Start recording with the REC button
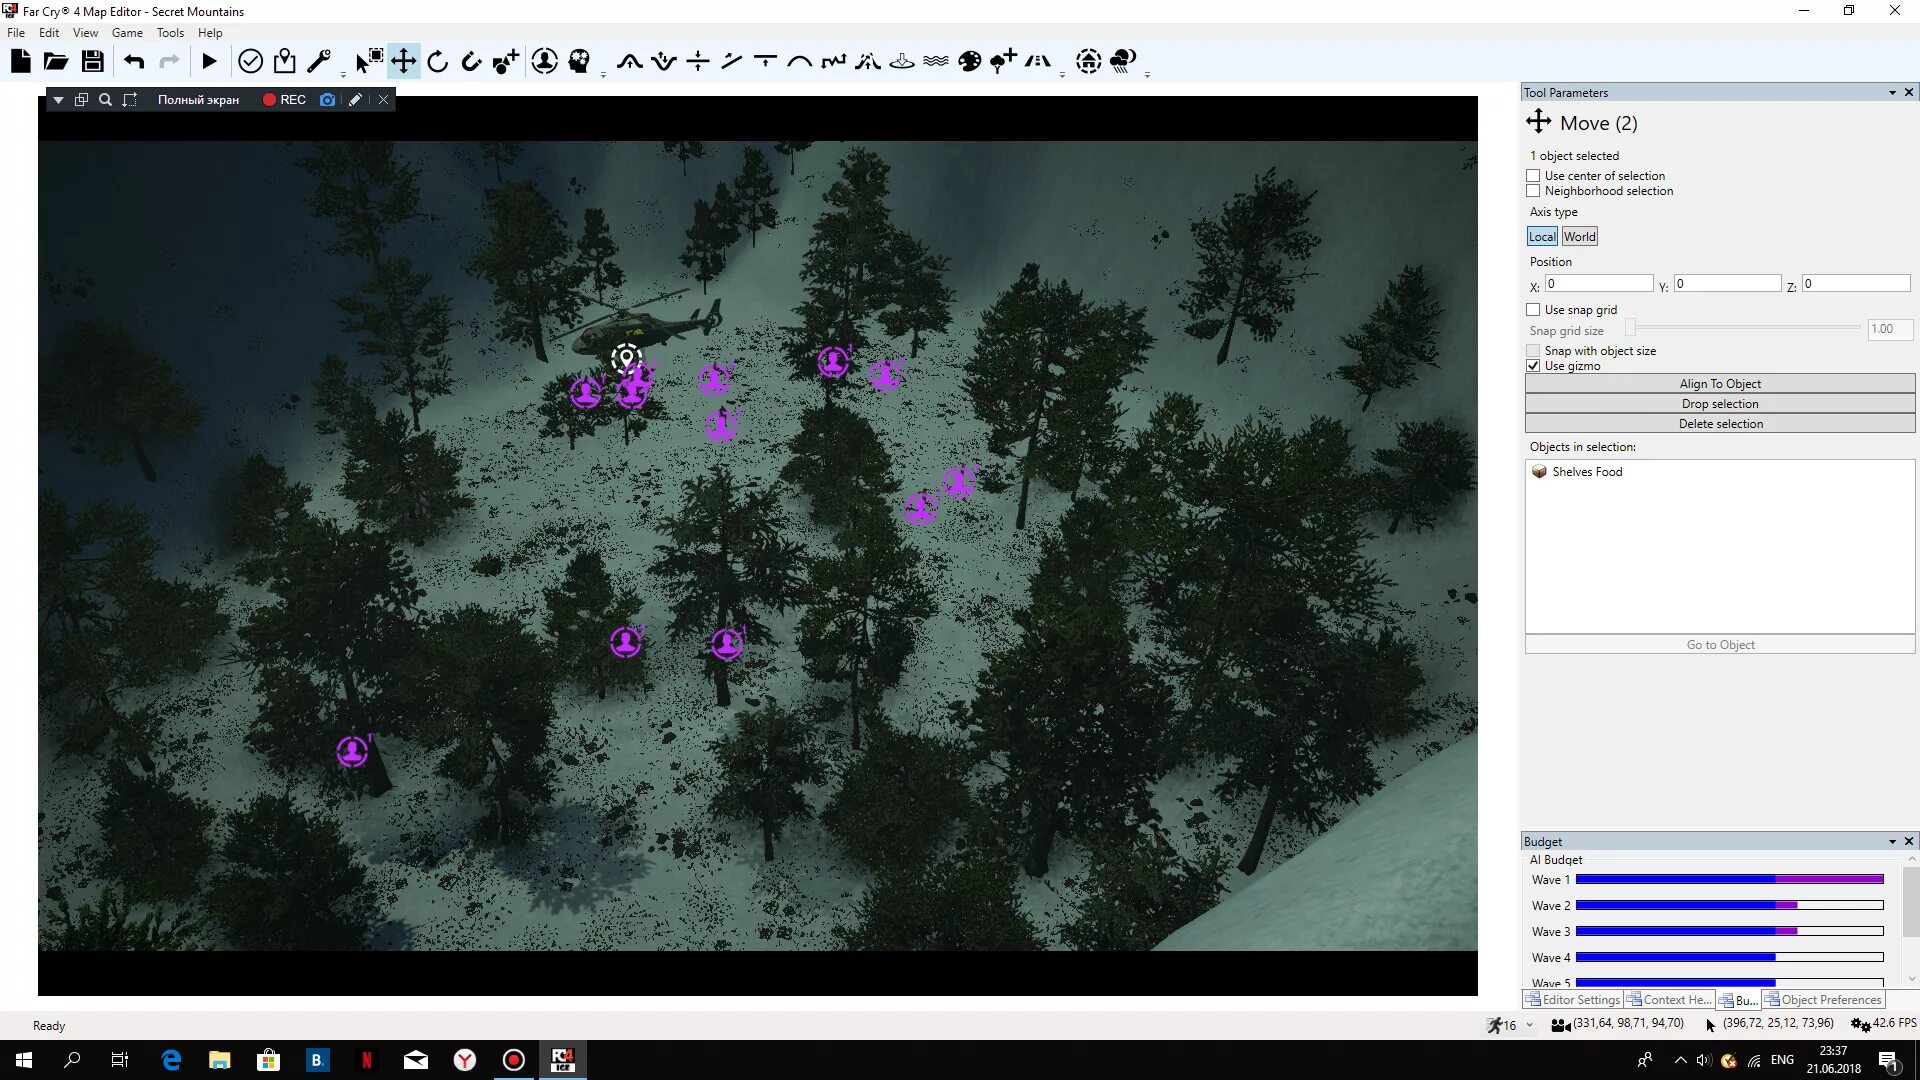 284,100
